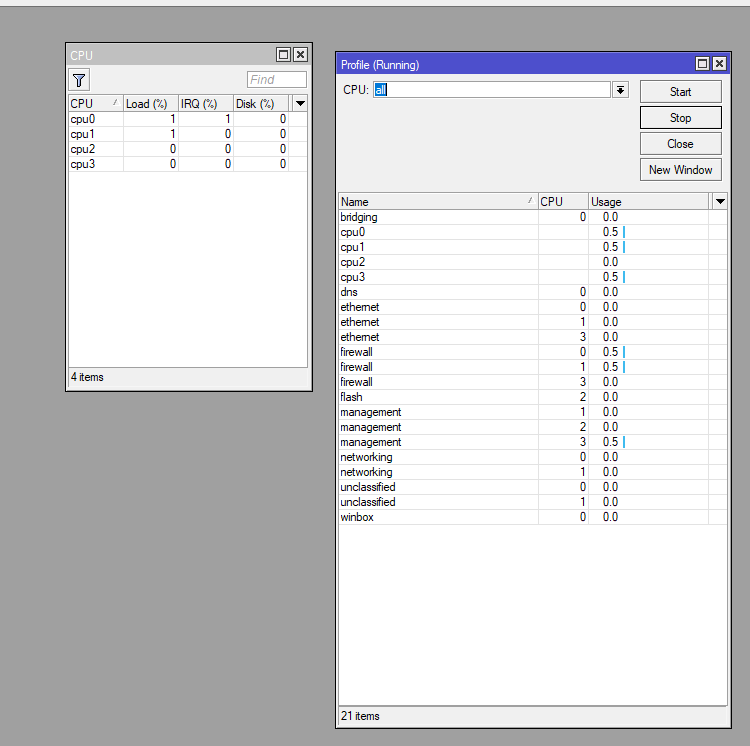The image size is (750, 746).
Task: Select the dns row in Profile
Action: coord(533,292)
